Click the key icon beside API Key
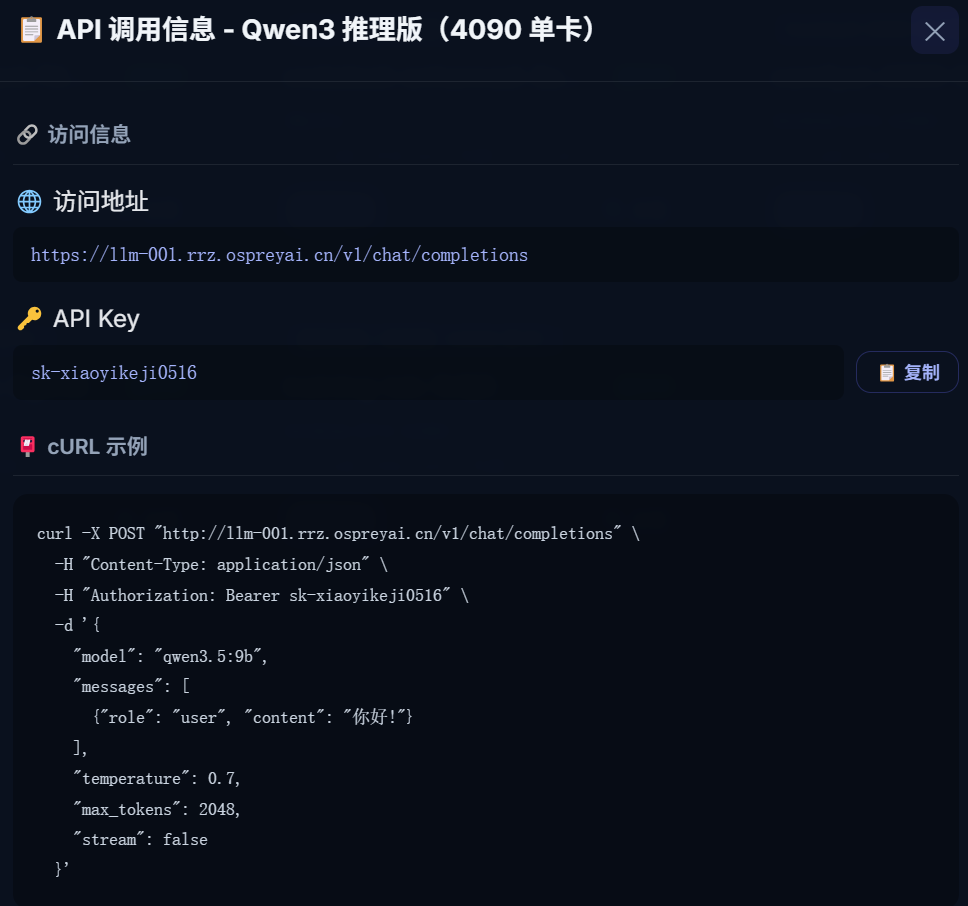This screenshot has width=968, height=906. pyautogui.click(x=29, y=318)
